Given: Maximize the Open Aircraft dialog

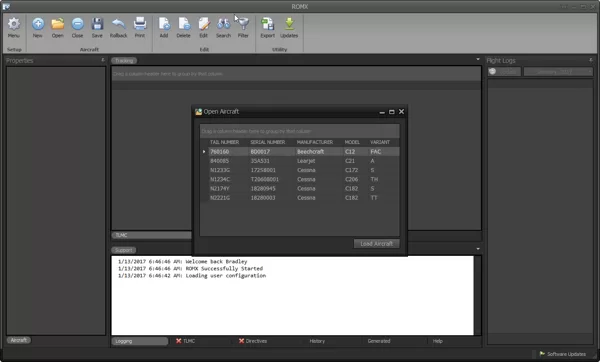Looking at the screenshot, I should click(391, 112).
